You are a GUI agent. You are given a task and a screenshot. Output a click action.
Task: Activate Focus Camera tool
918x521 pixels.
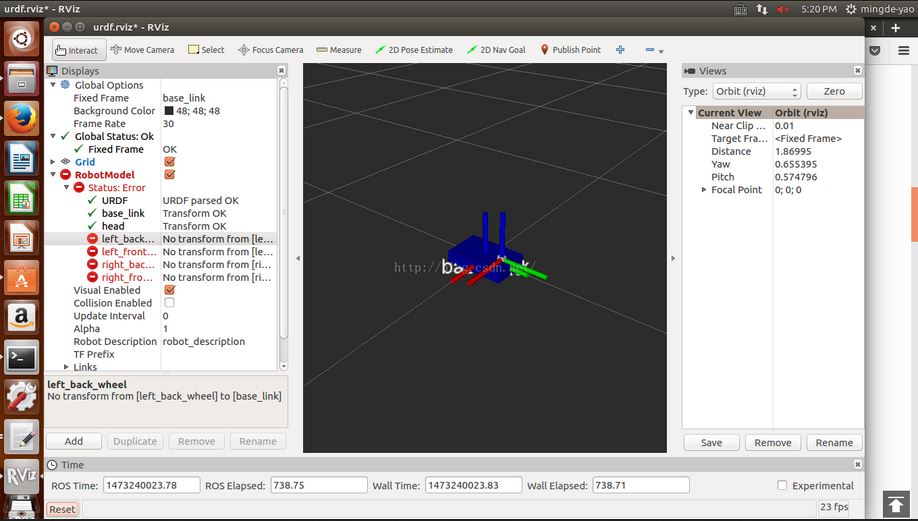(x=270, y=50)
